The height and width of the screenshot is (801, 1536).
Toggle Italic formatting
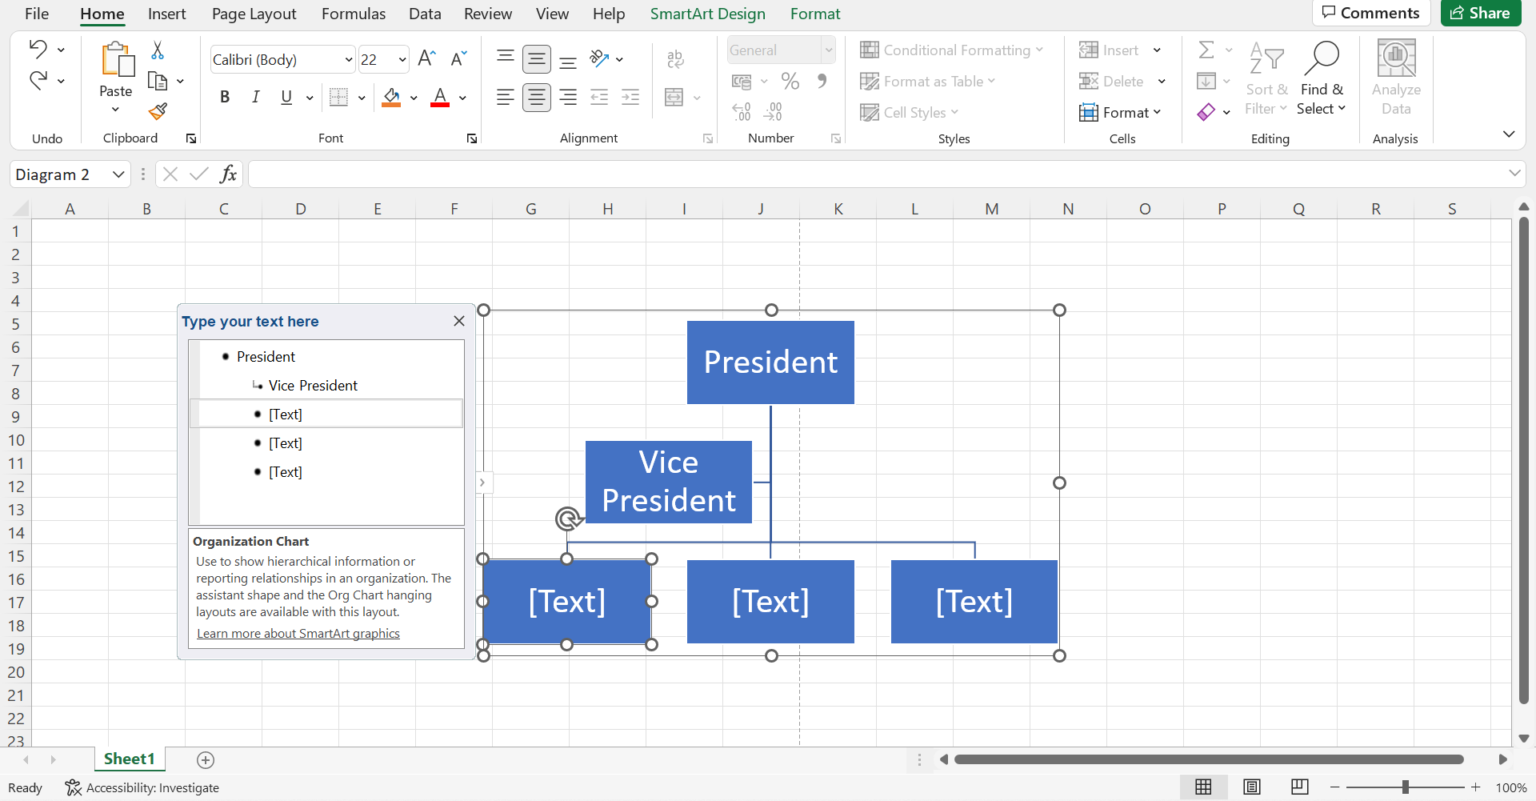255,96
